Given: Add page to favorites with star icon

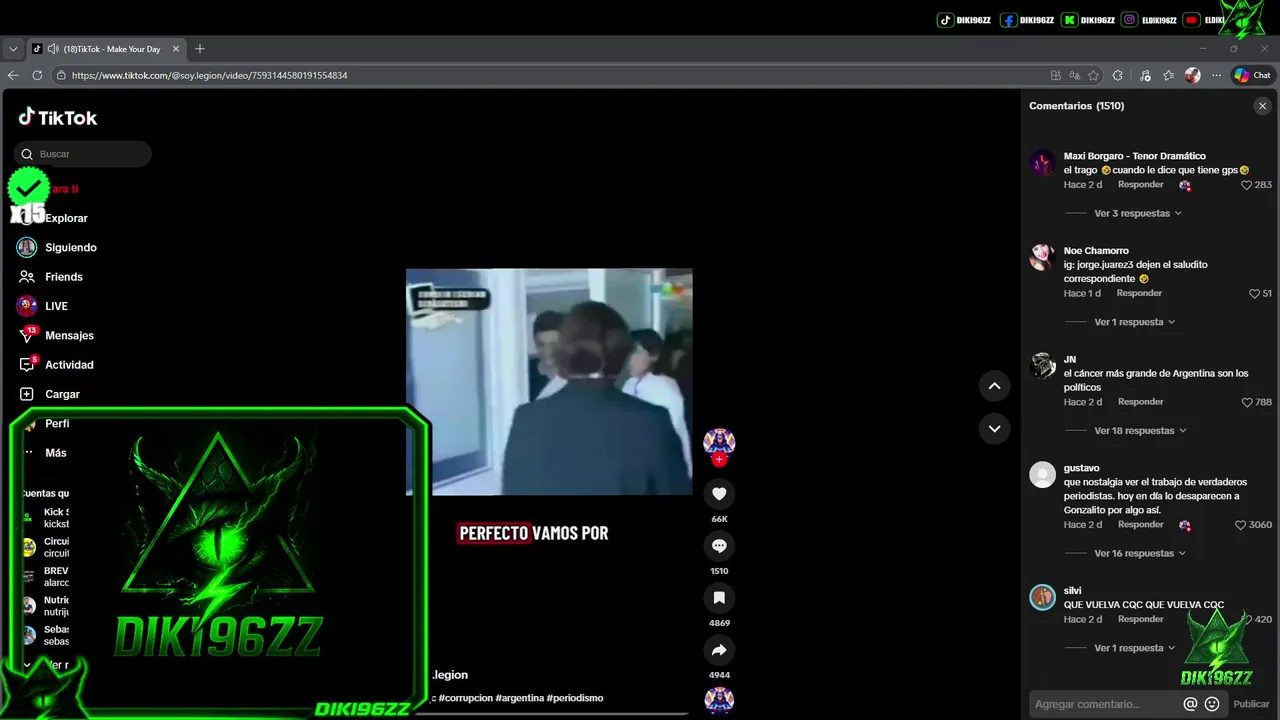Looking at the screenshot, I should pyautogui.click(x=1094, y=75).
